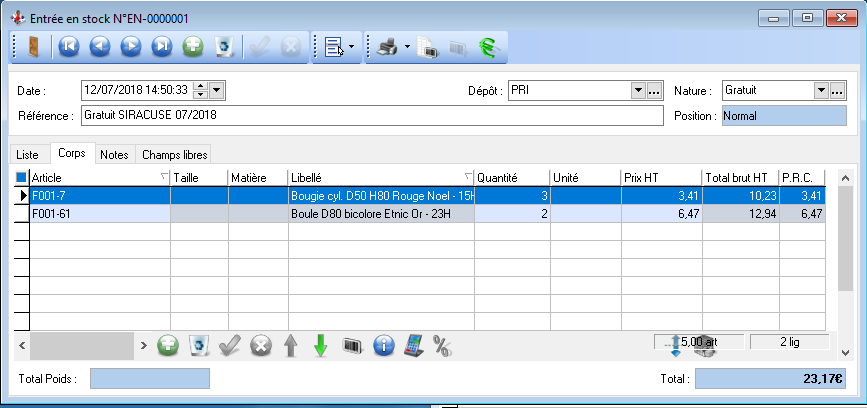This screenshot has height=408, width=867.
Task: Click the calculator icon below grid
Action: coord(412,345)
